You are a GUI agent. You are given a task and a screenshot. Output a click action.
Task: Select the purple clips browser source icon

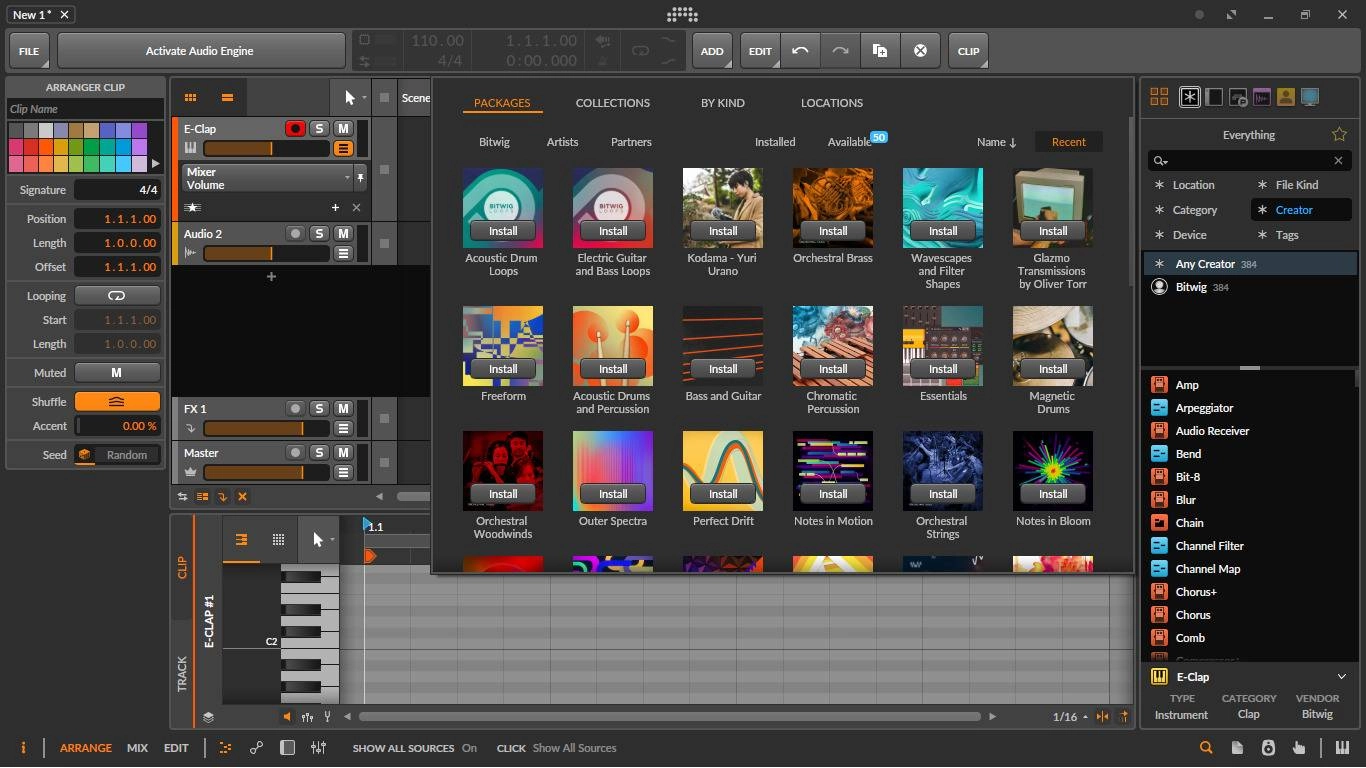[x=1262, y=97]
